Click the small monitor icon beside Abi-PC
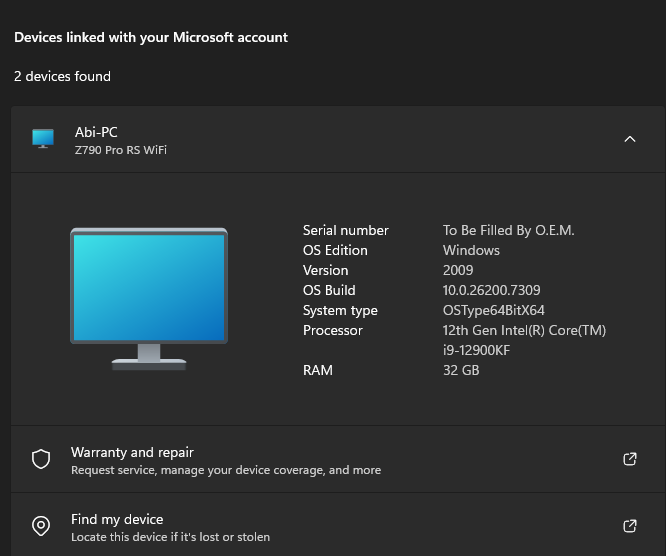Viewport: 666px width, 556px height. [x=43, y=138]
